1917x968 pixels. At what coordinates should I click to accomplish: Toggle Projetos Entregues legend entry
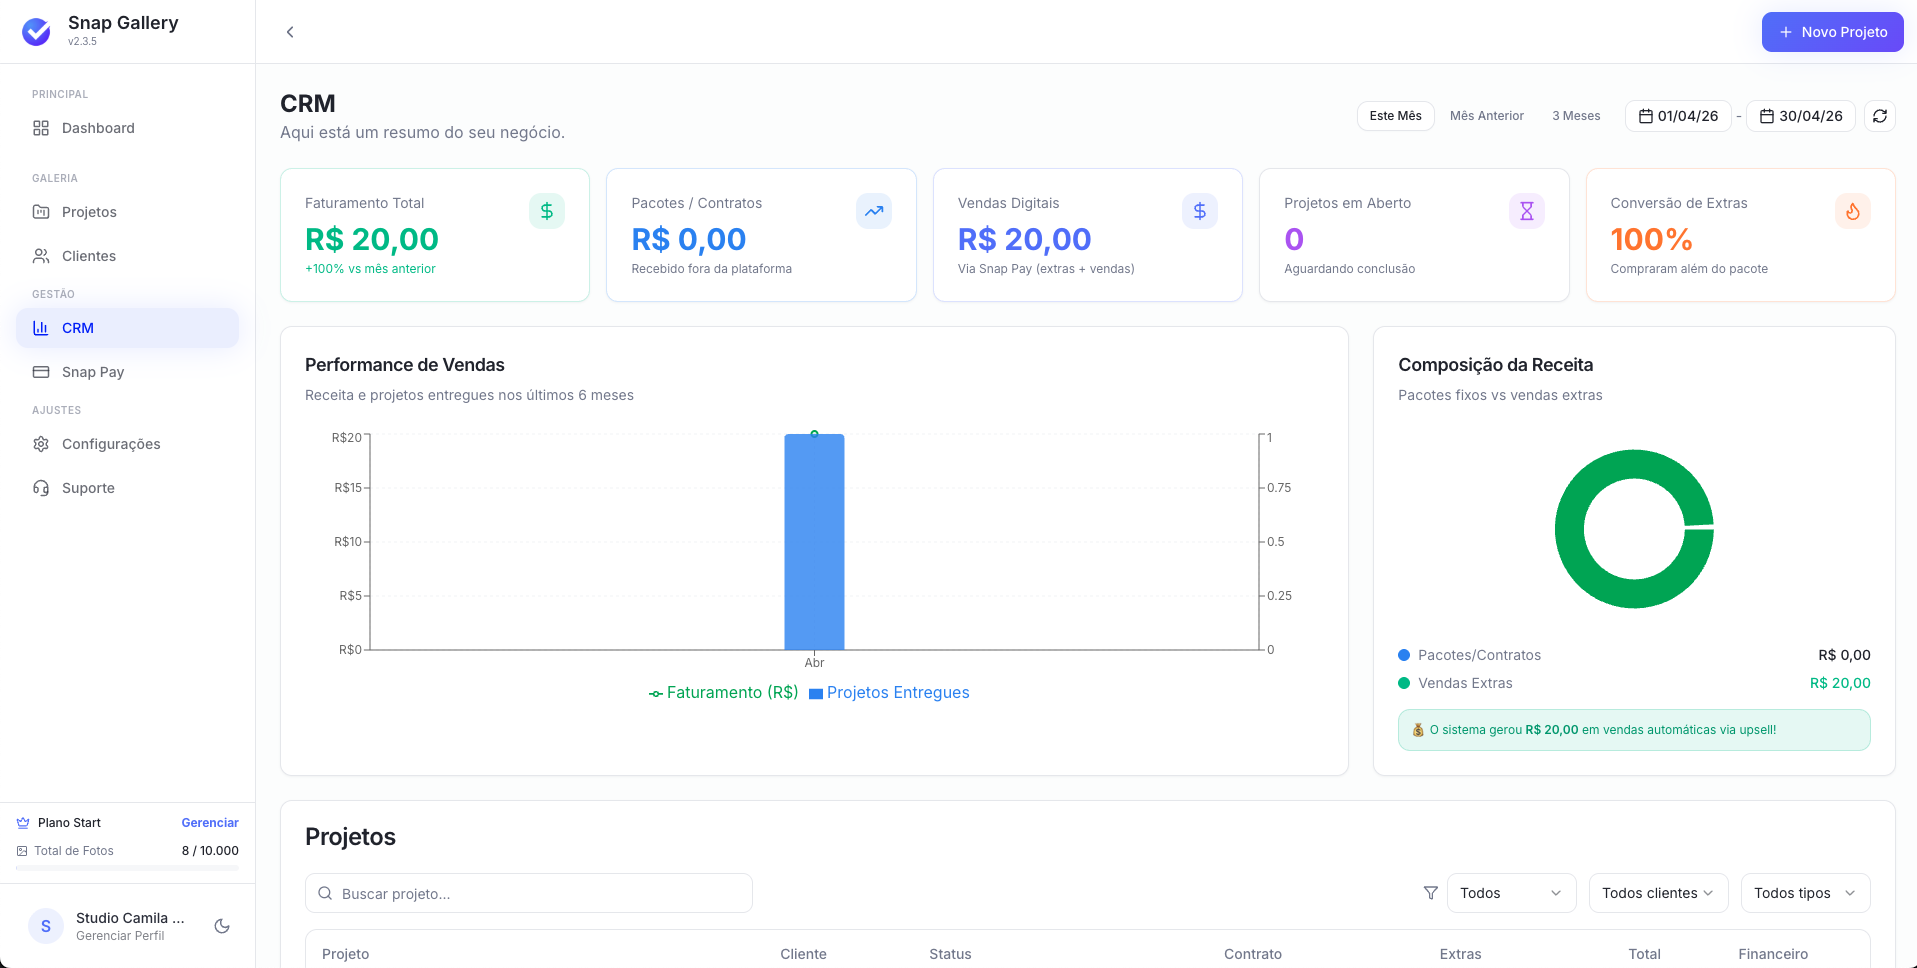click(889, 693)
